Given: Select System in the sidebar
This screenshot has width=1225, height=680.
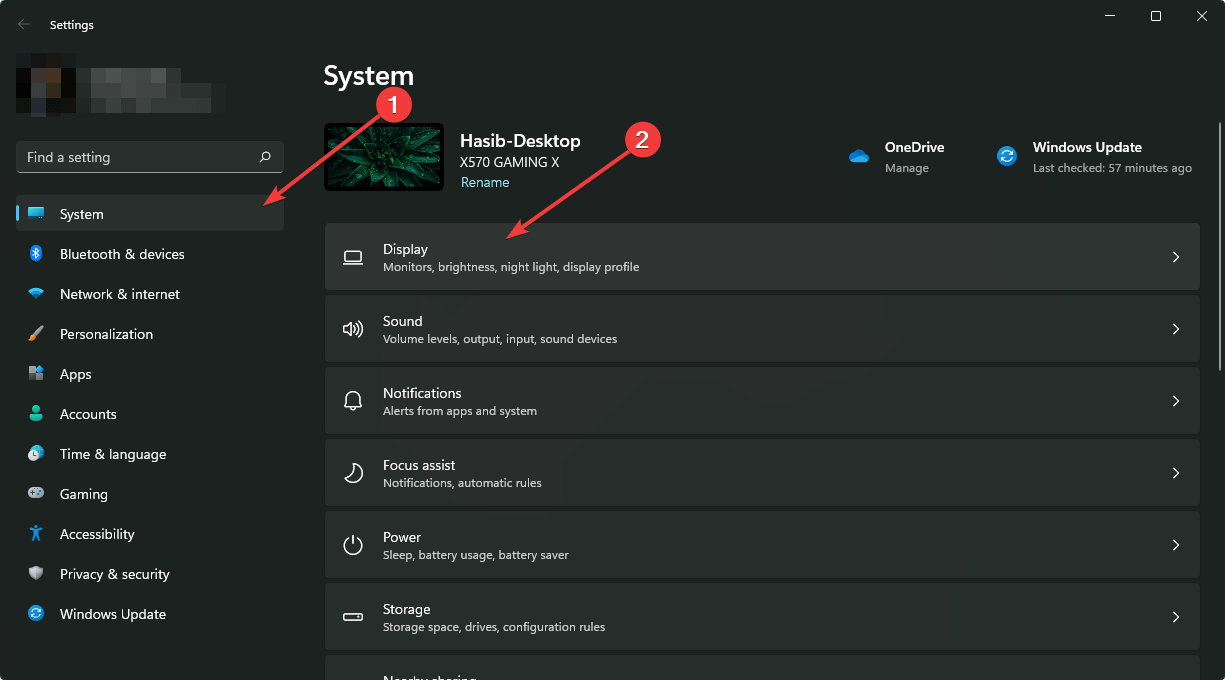Looking at the screenshot, I should pyautogui.click(x=150, y=214).
